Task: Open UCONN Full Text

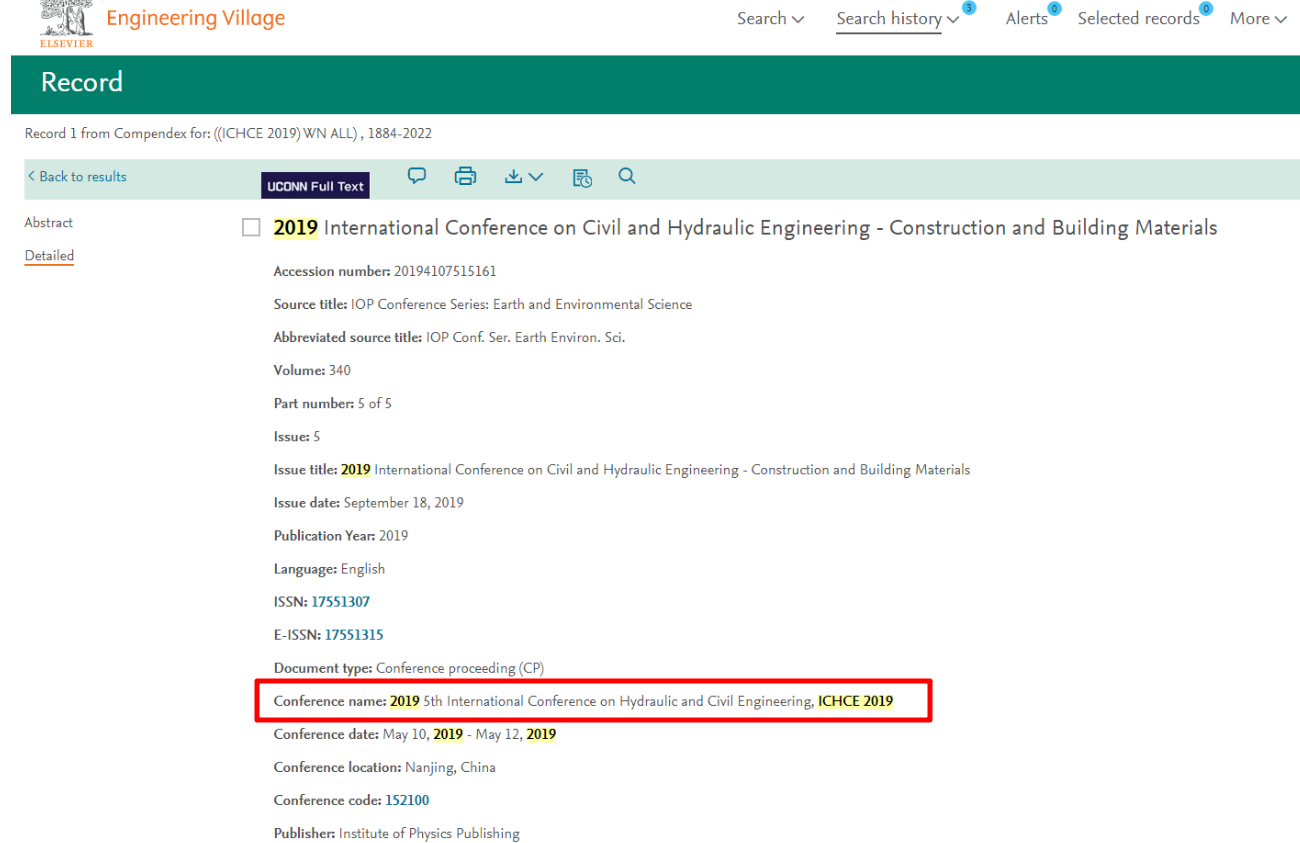Action: [315, 186]
